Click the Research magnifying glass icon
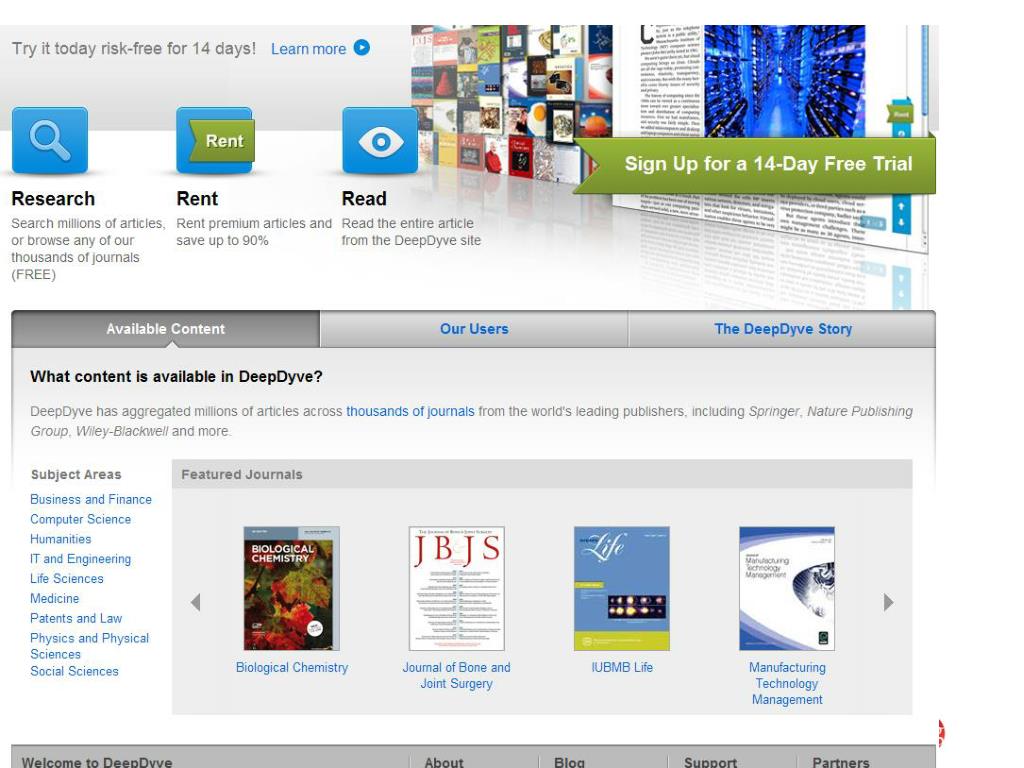Image resolution: width=1024 pixels, height=768 pixels. click(x=50, y=140)
